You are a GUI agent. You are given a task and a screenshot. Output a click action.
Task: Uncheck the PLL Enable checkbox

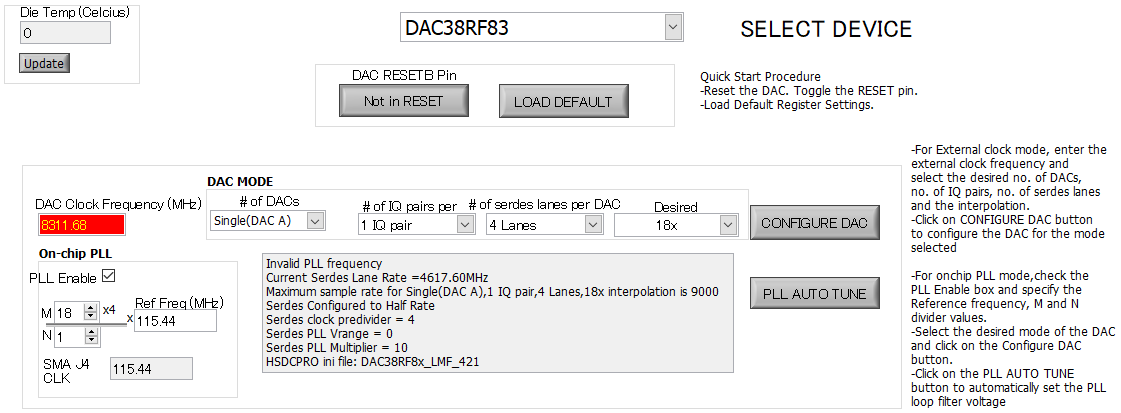tap(109, 275)
